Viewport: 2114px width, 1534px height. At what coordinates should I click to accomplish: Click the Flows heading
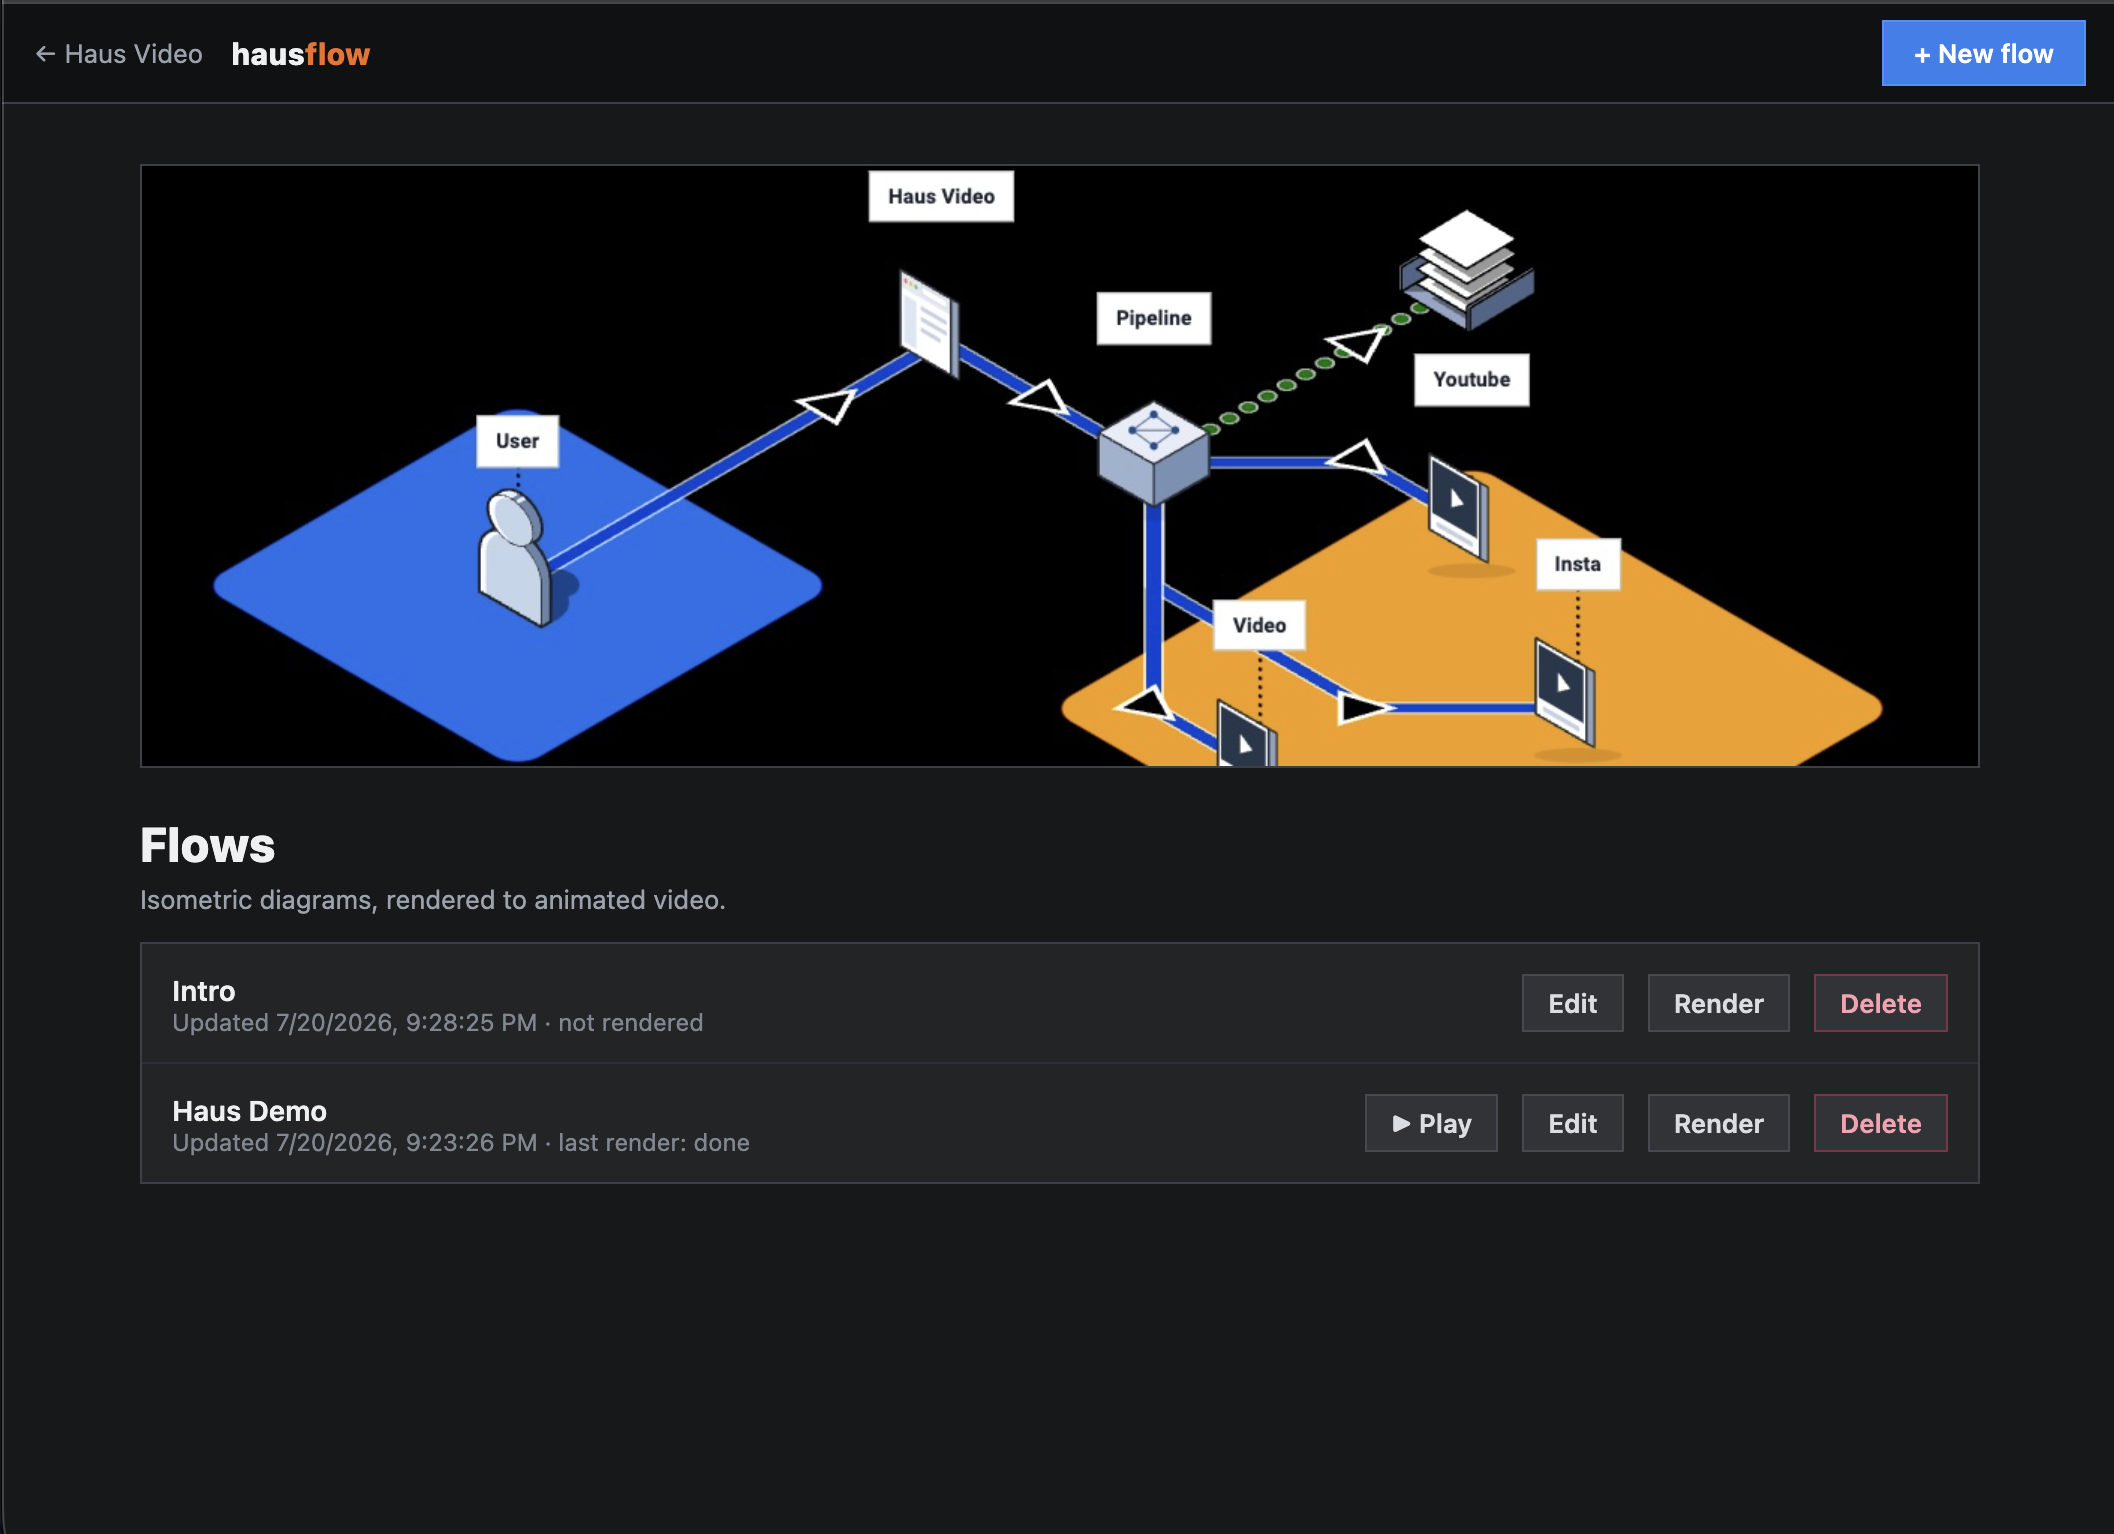(x=207, y=845)
